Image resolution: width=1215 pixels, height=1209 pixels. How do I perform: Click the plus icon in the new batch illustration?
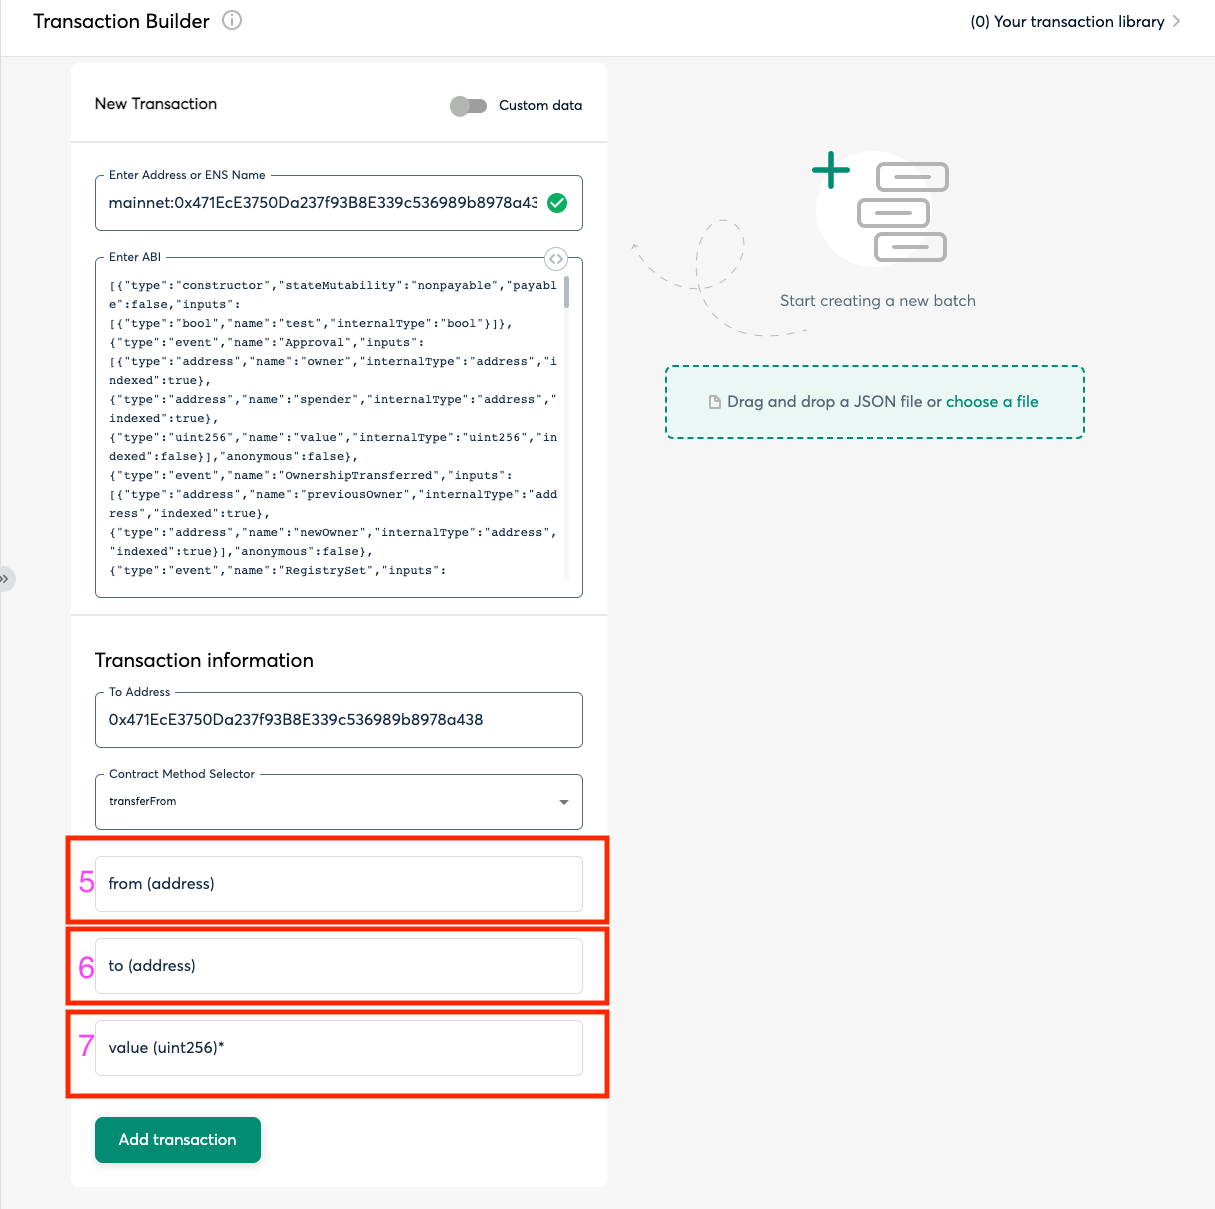click(830, 170)
